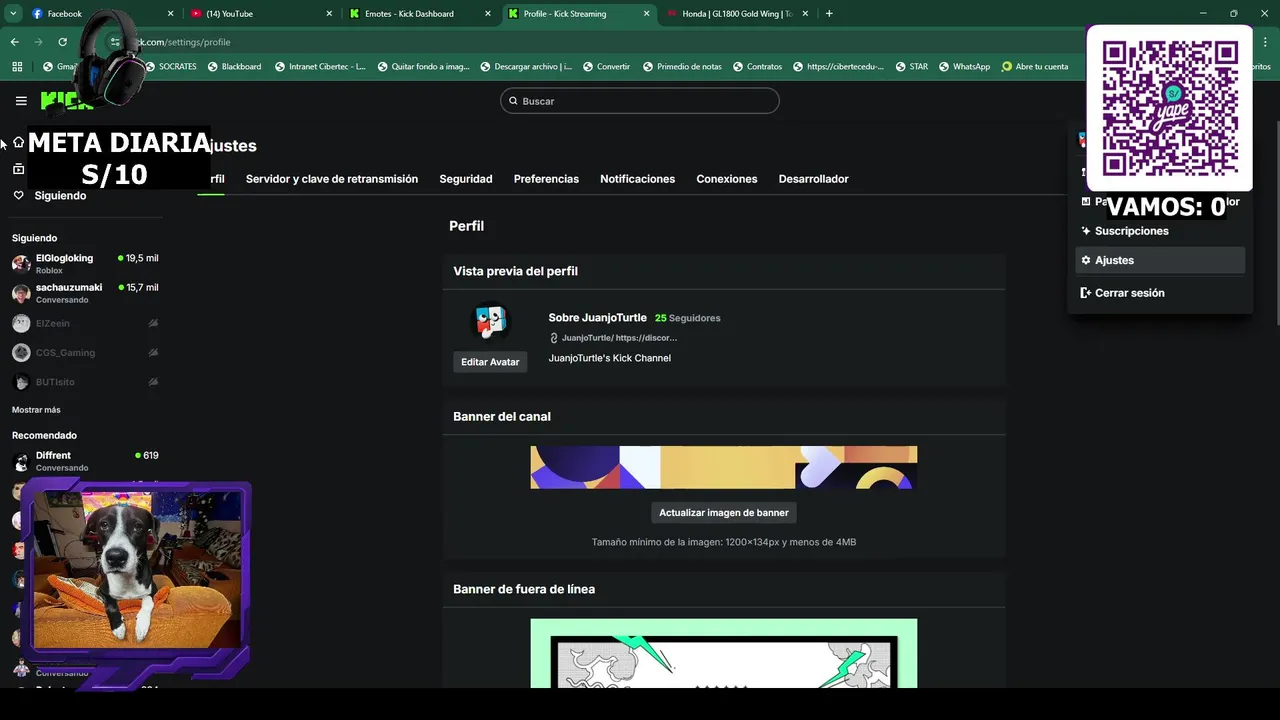This screenshot has height=720, width=1280.
Task: Open the STAR bookmark
Action: 911,66
